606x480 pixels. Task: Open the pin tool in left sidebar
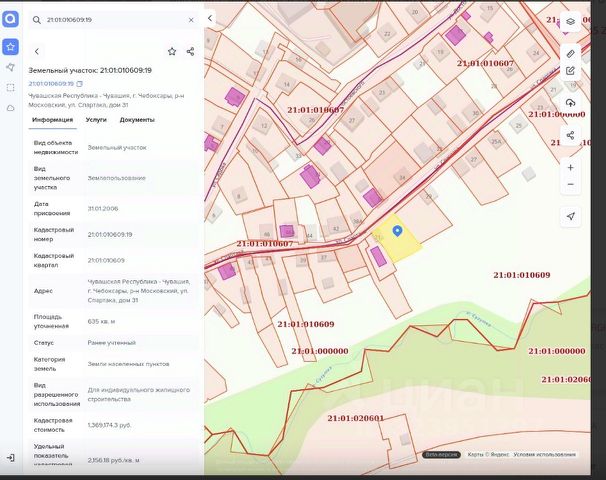tap(10, 67)
